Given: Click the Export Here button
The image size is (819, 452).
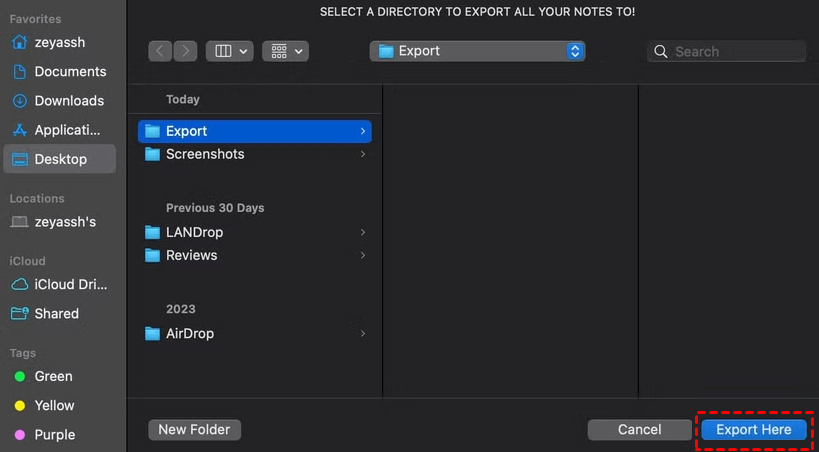Looking at the screenshot, I should click(x=753, y=430).
